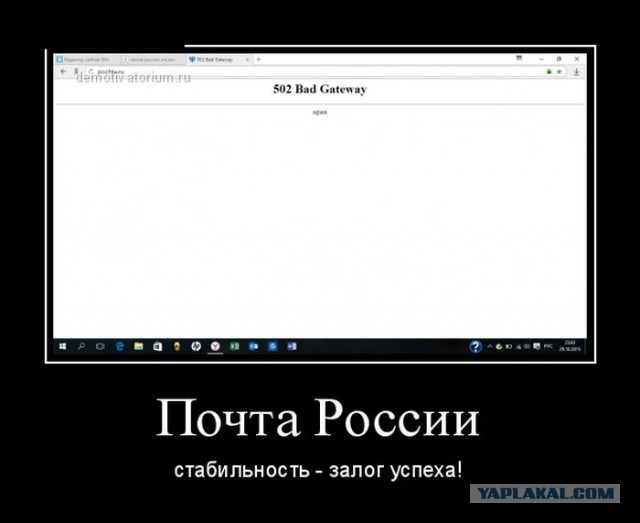This screenshot has width=640, height=523.
Task: Open the Windows Start menu
Action: 62,346
